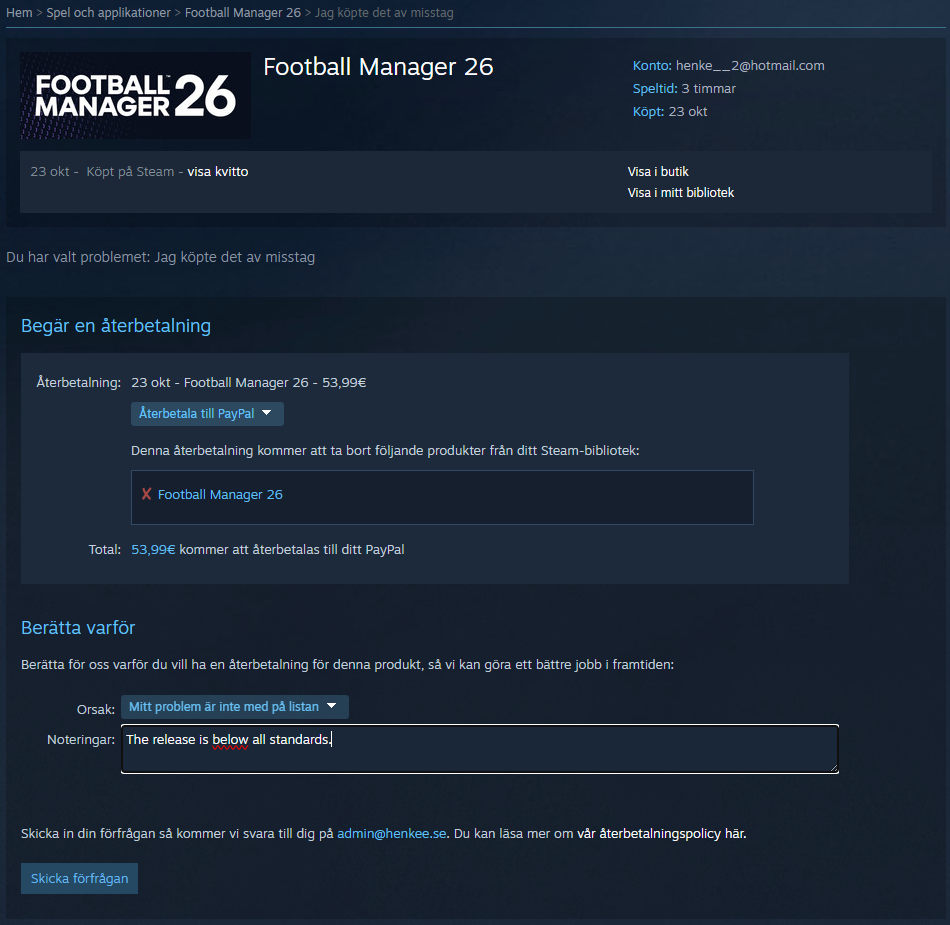Screen dimensions: 950x925
Task: Open Spel och applikationer breadcrumb link
Action: click(108, 13)
